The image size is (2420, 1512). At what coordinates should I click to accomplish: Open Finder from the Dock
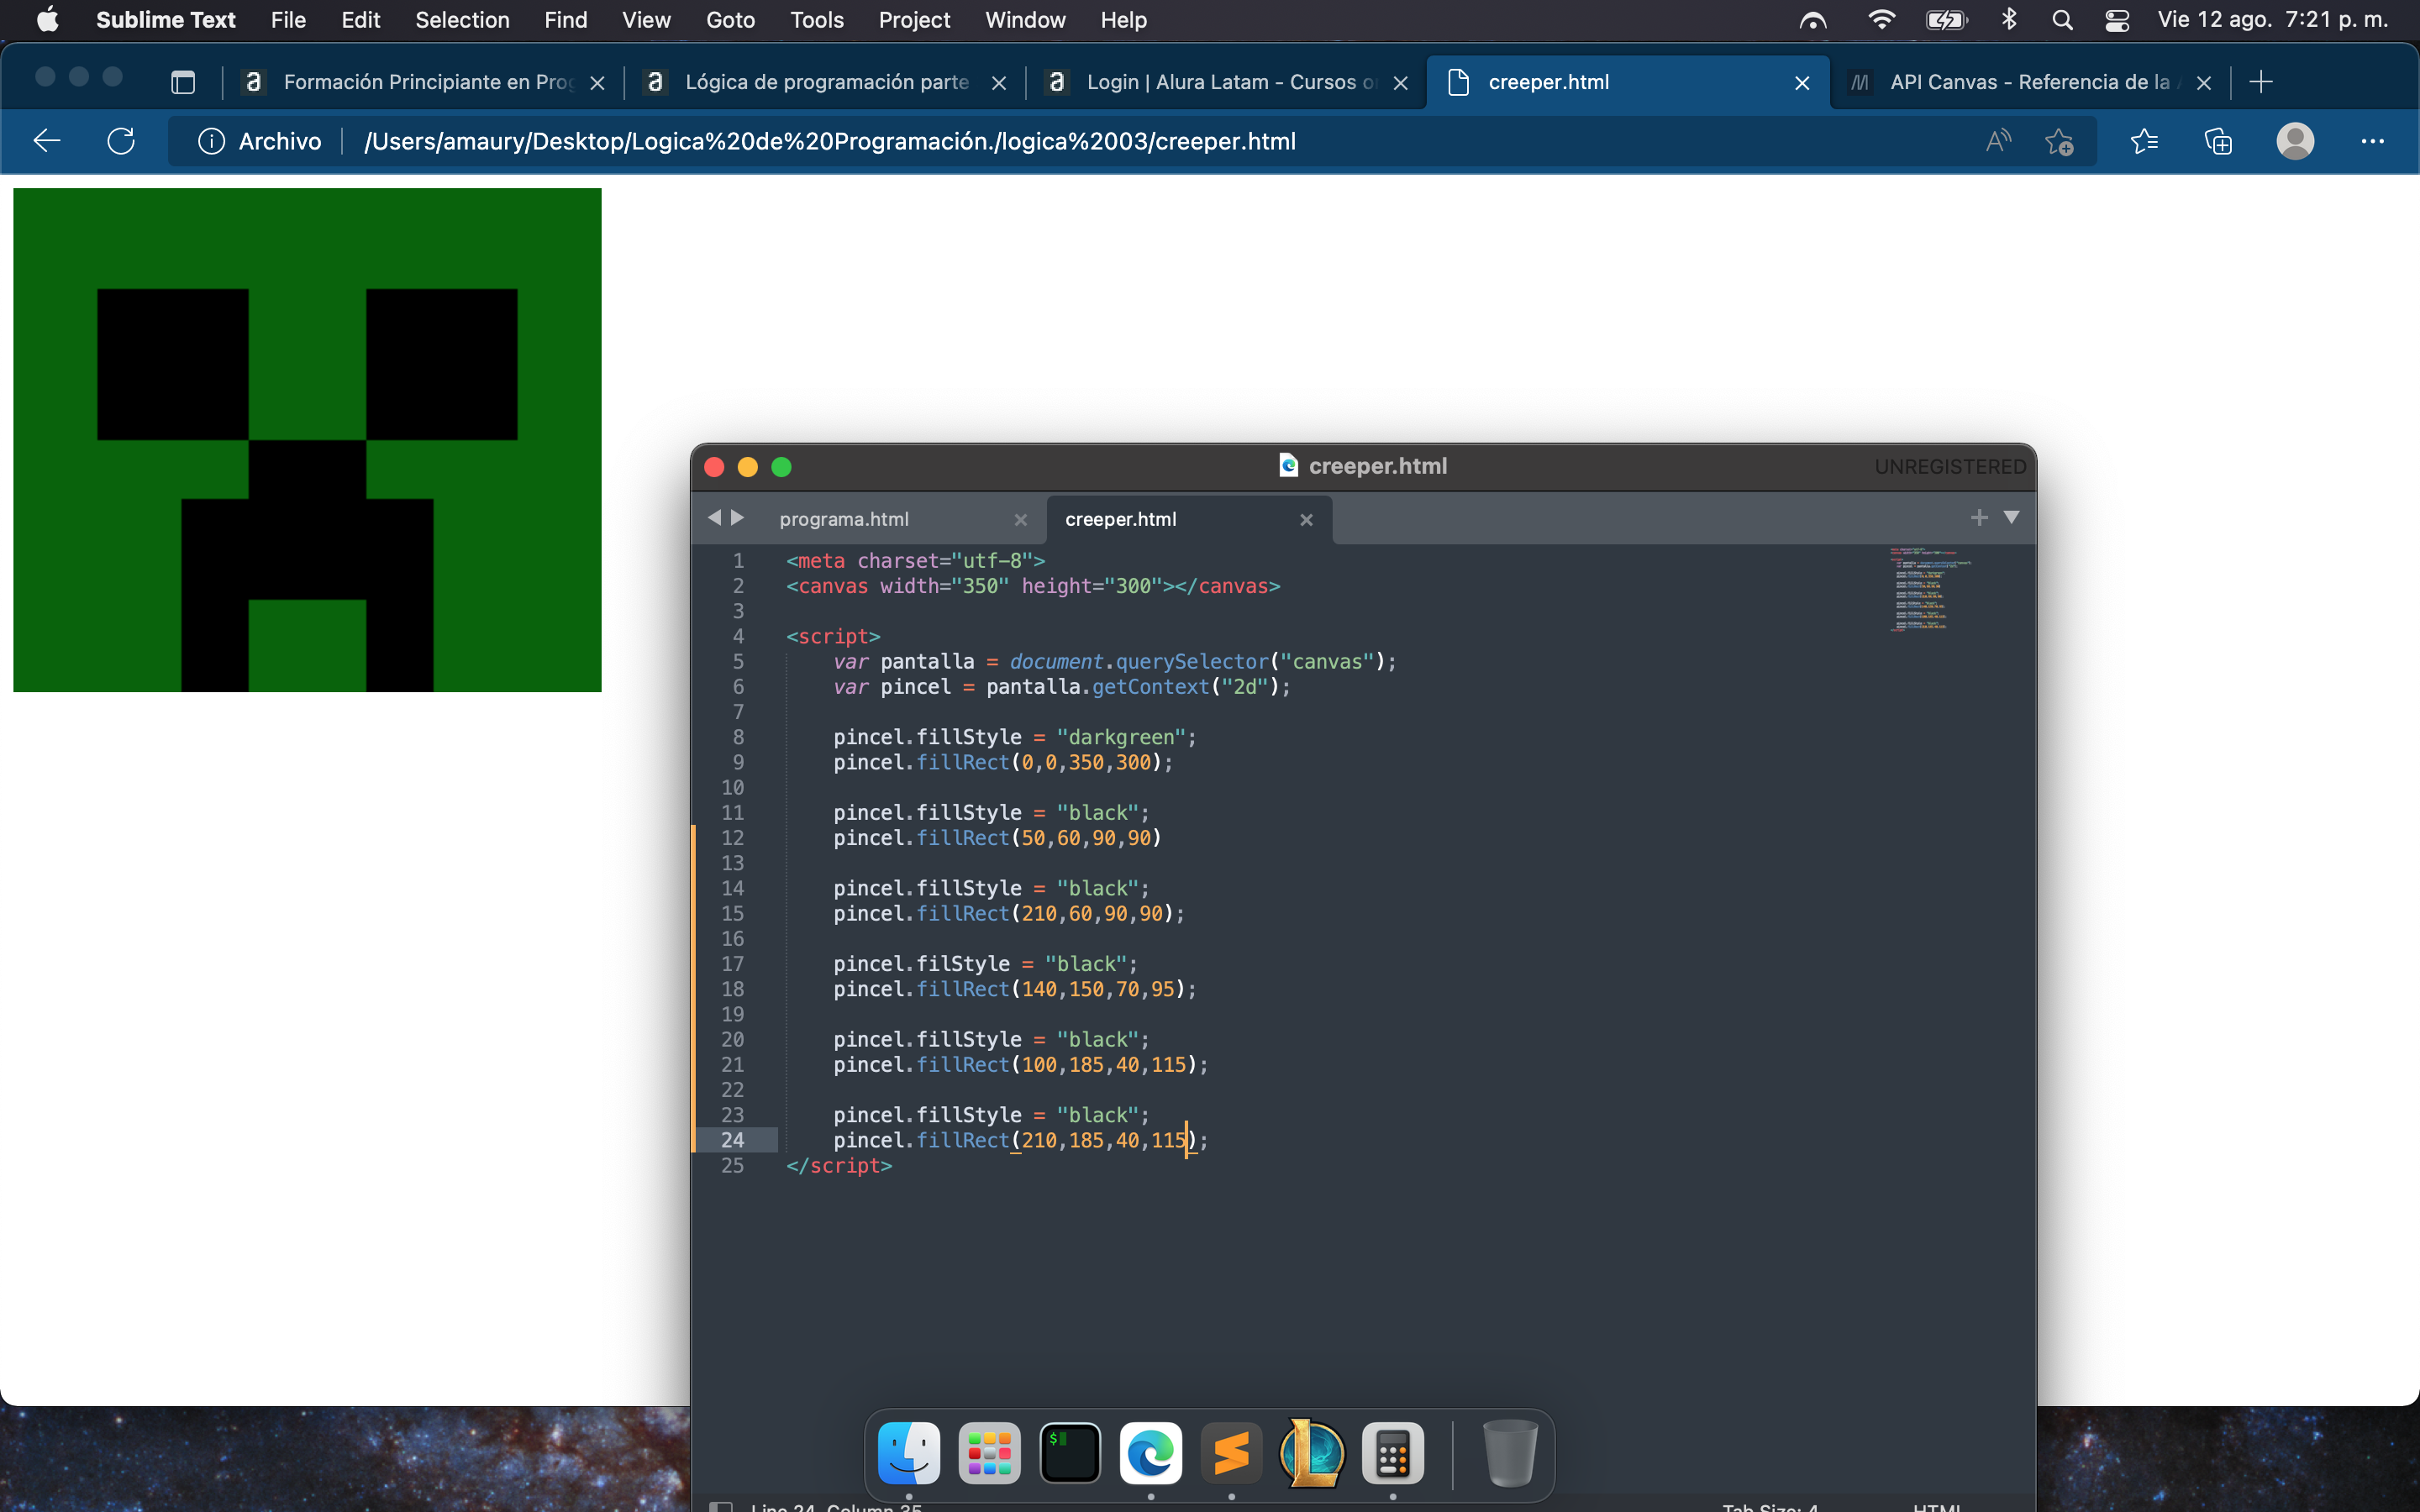click(908, 1453)
